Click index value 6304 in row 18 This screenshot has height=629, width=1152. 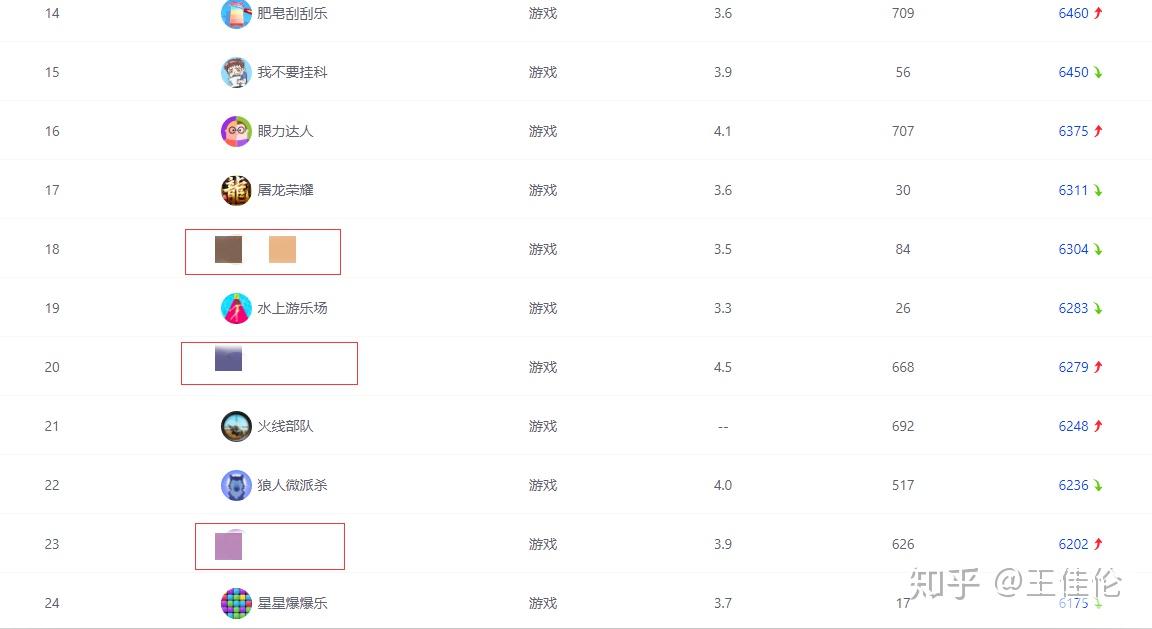pos(1073,249)
